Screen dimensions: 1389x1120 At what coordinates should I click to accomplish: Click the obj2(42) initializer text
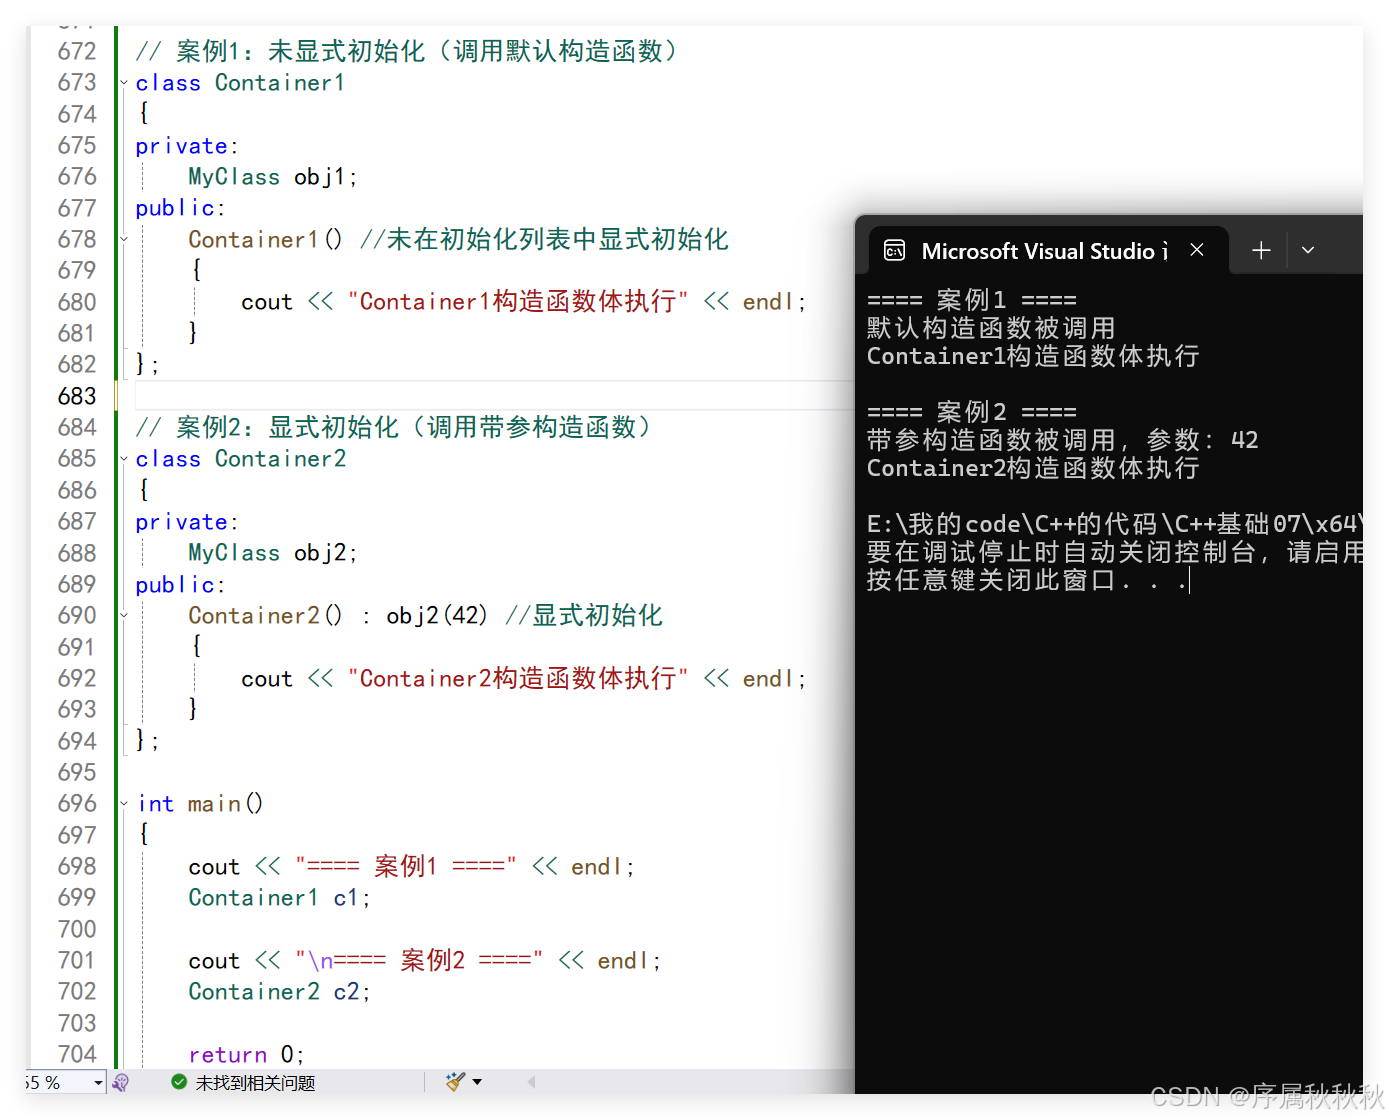(437, 616)
